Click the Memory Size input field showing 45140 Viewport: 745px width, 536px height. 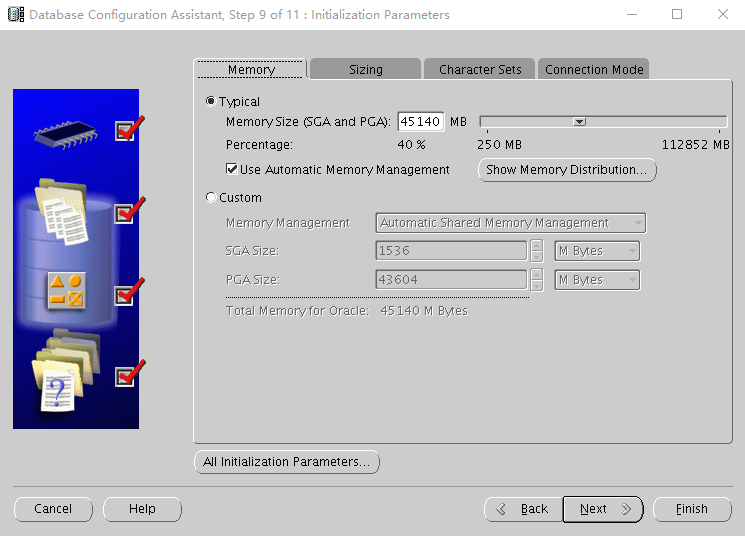[x=420, y=122]
